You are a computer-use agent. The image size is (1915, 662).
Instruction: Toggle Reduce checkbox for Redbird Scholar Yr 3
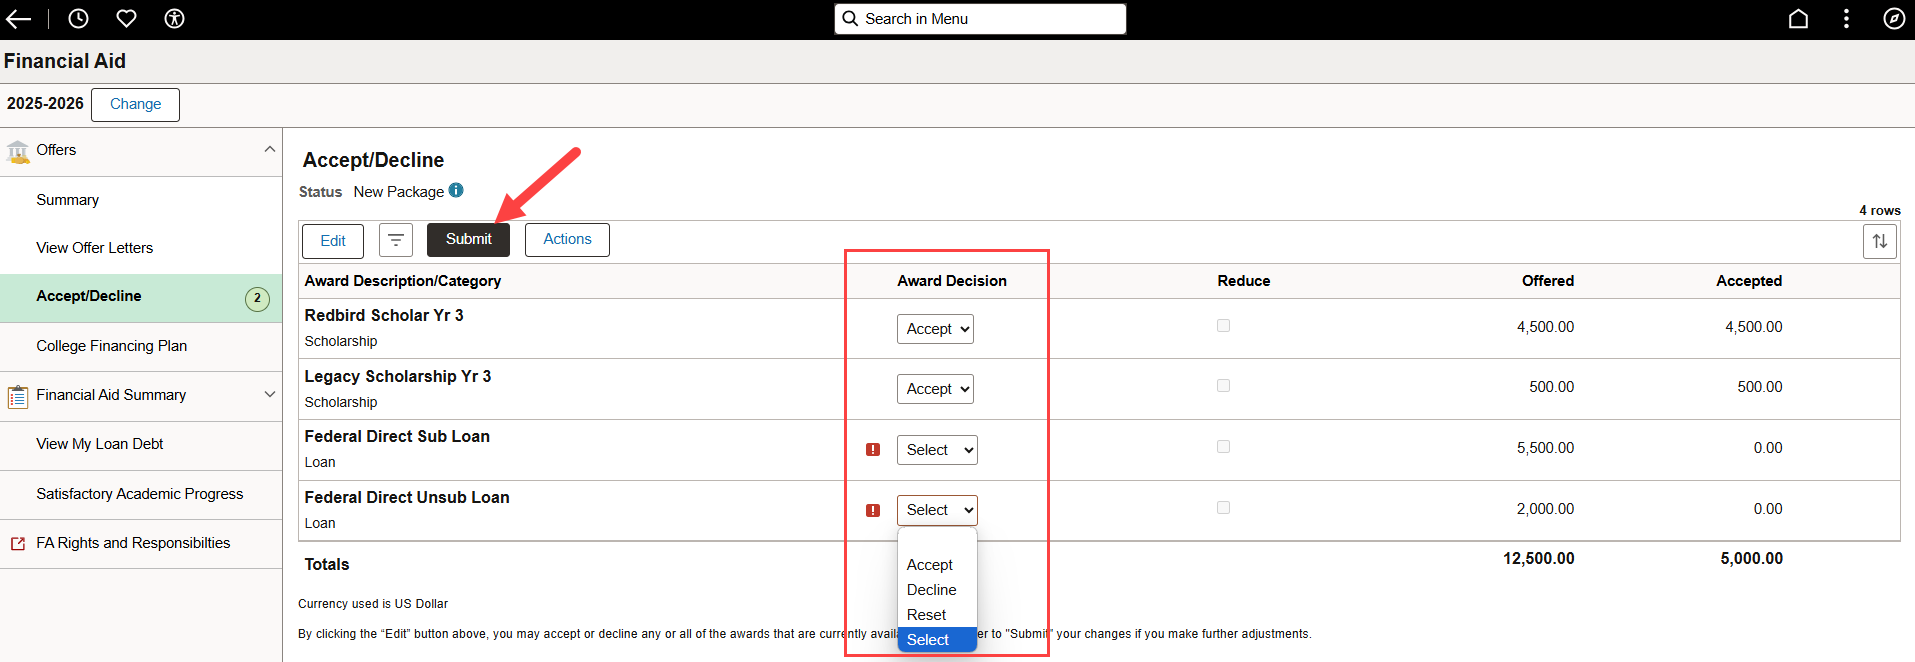pyautogui.click(x=1223, y=326)
